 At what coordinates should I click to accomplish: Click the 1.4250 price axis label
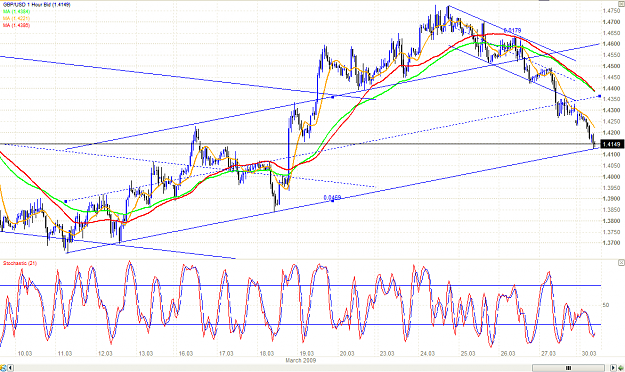[612, 121]
